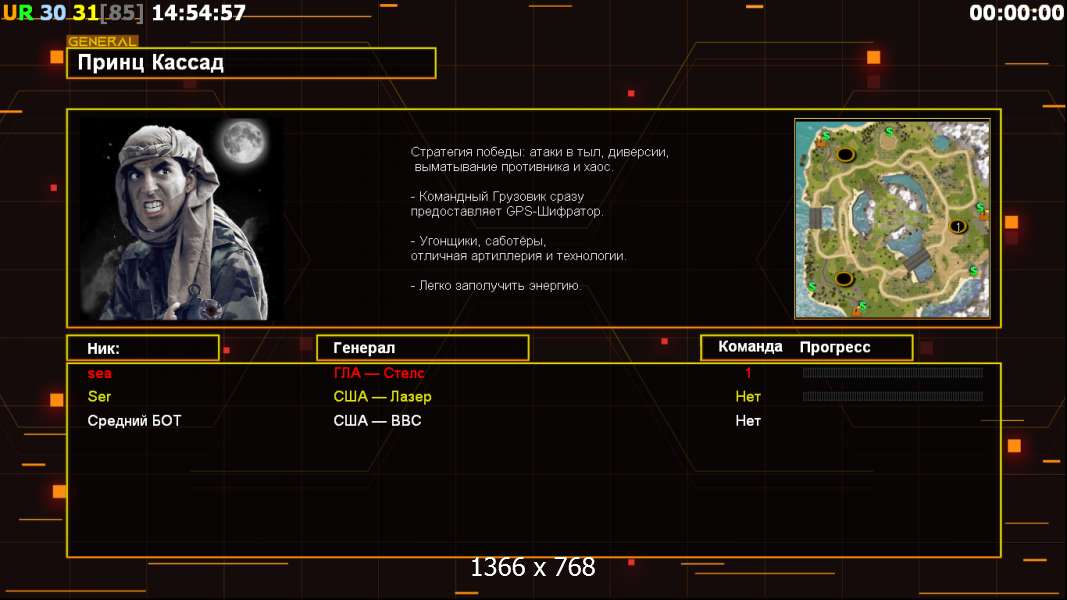The image size is (1067, 600).
Task: Click 'ГЛА — Стелс' general entry
Action: tap(379, 373)
